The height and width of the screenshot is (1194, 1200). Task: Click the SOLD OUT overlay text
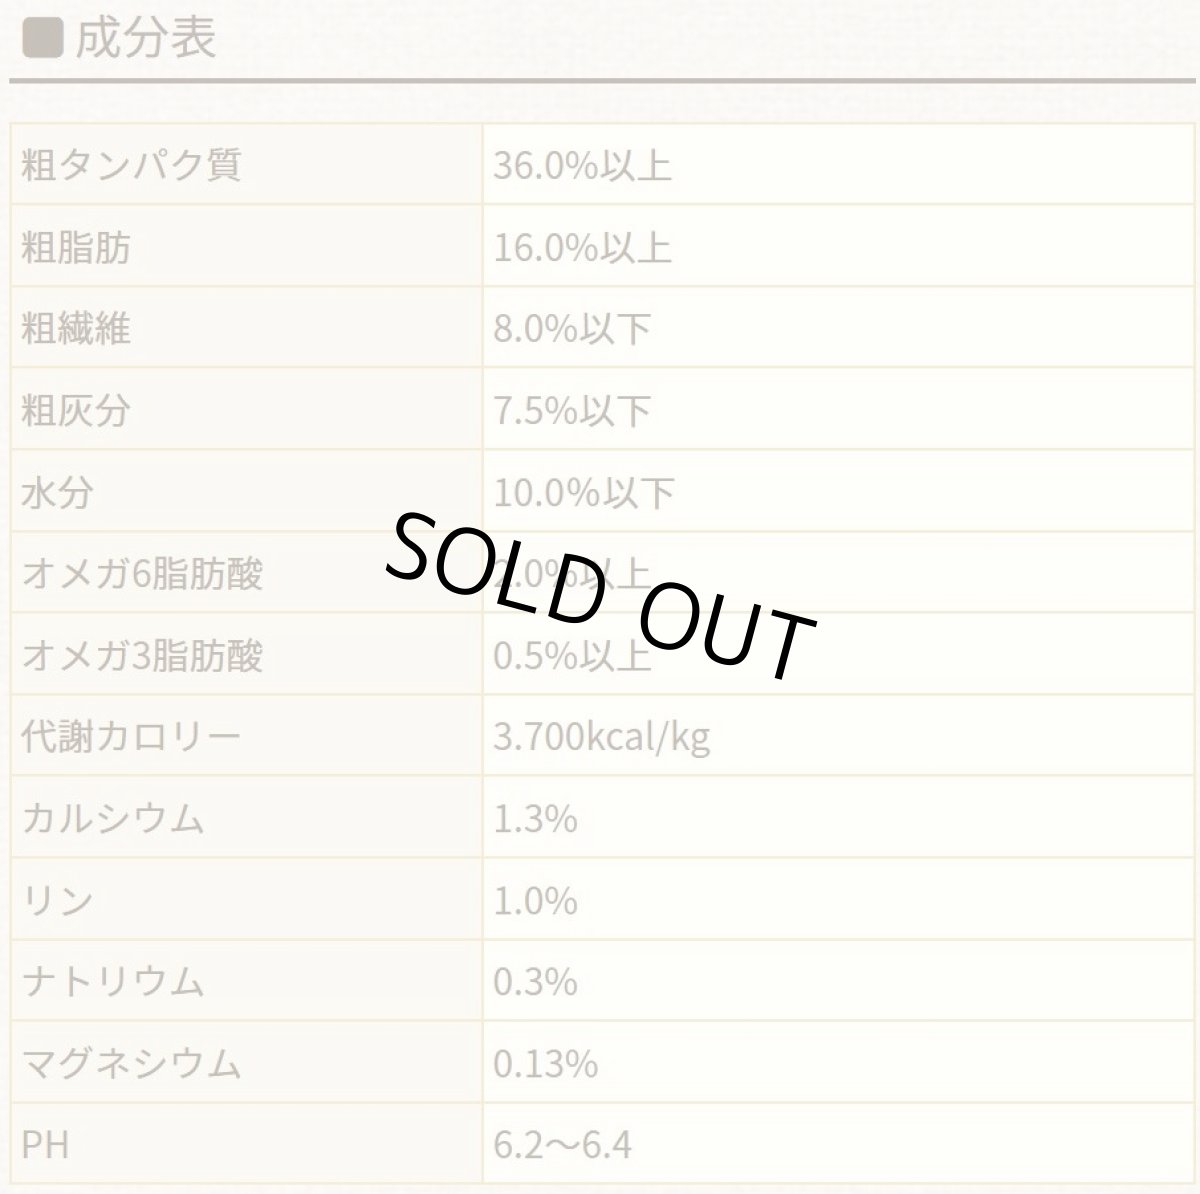598,594
